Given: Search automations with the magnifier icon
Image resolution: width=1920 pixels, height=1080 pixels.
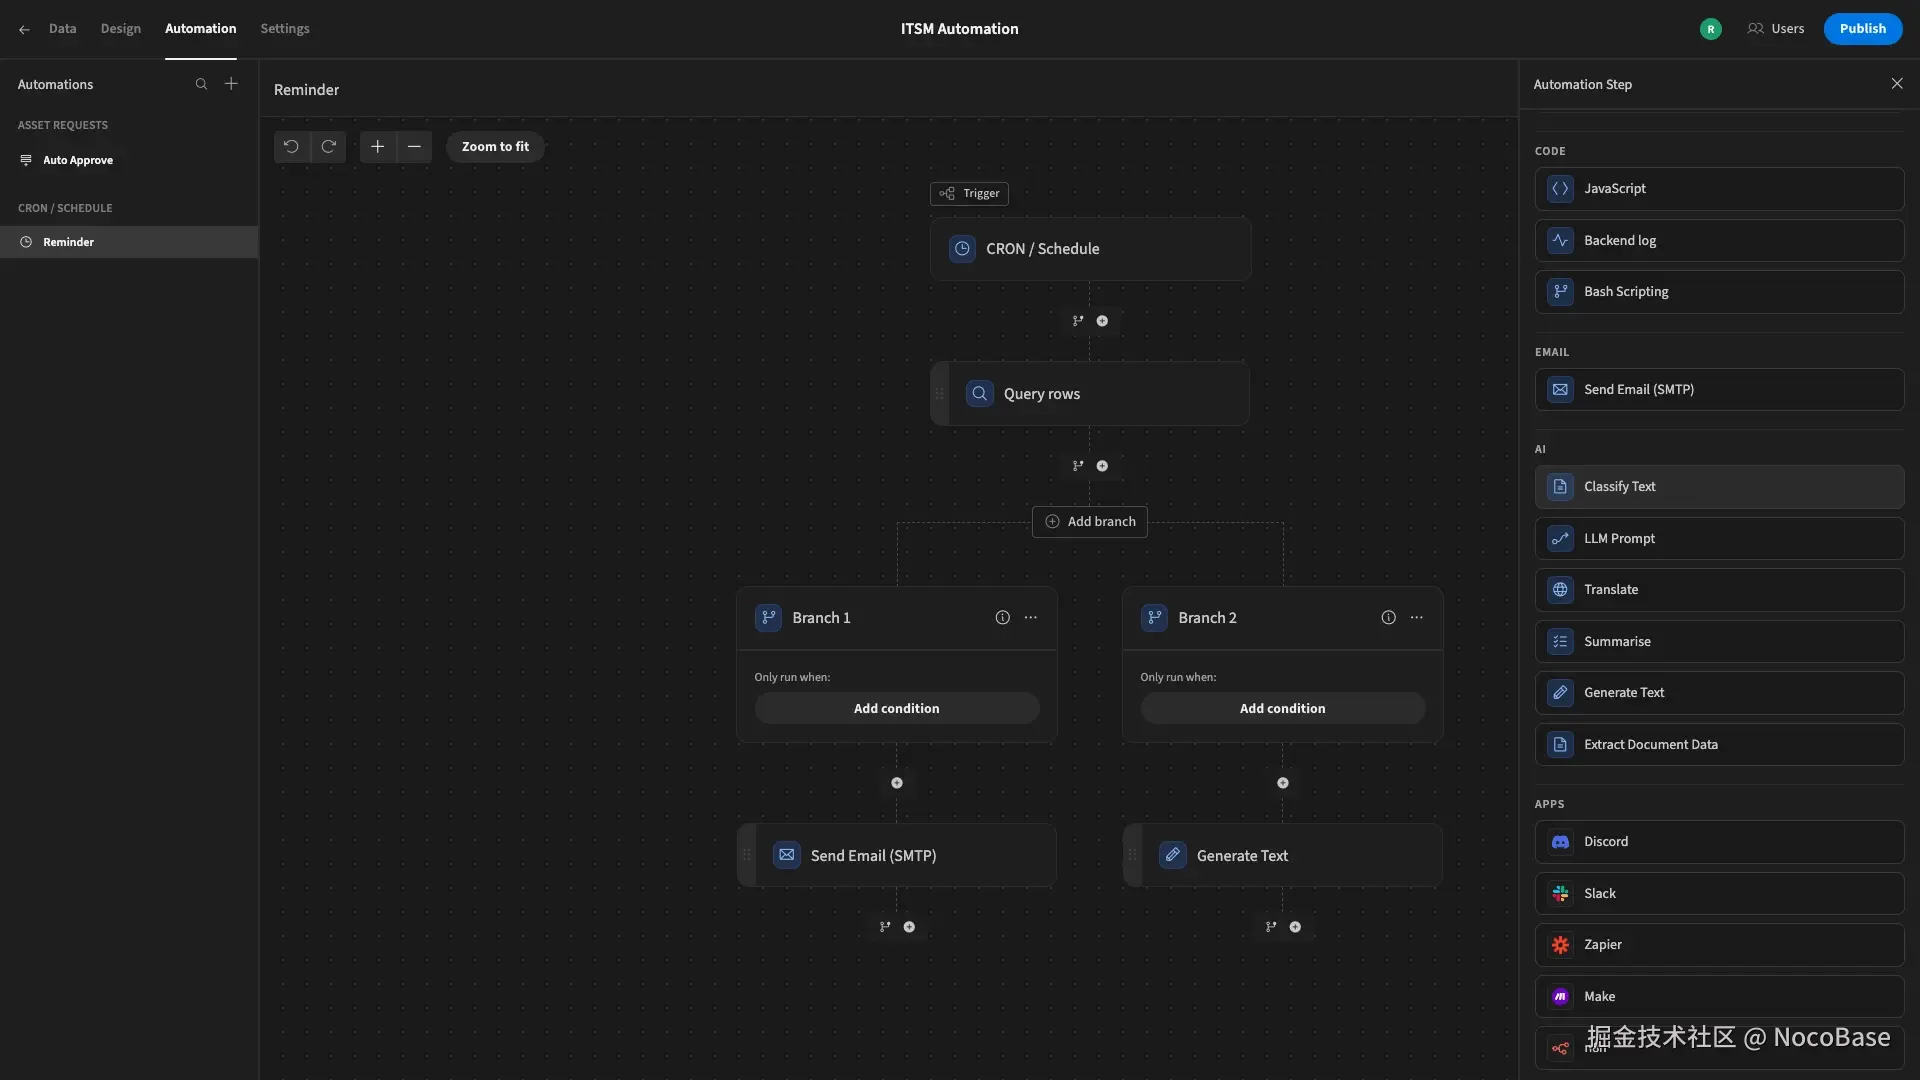Looking at the screenshot, I should (201, 85).
